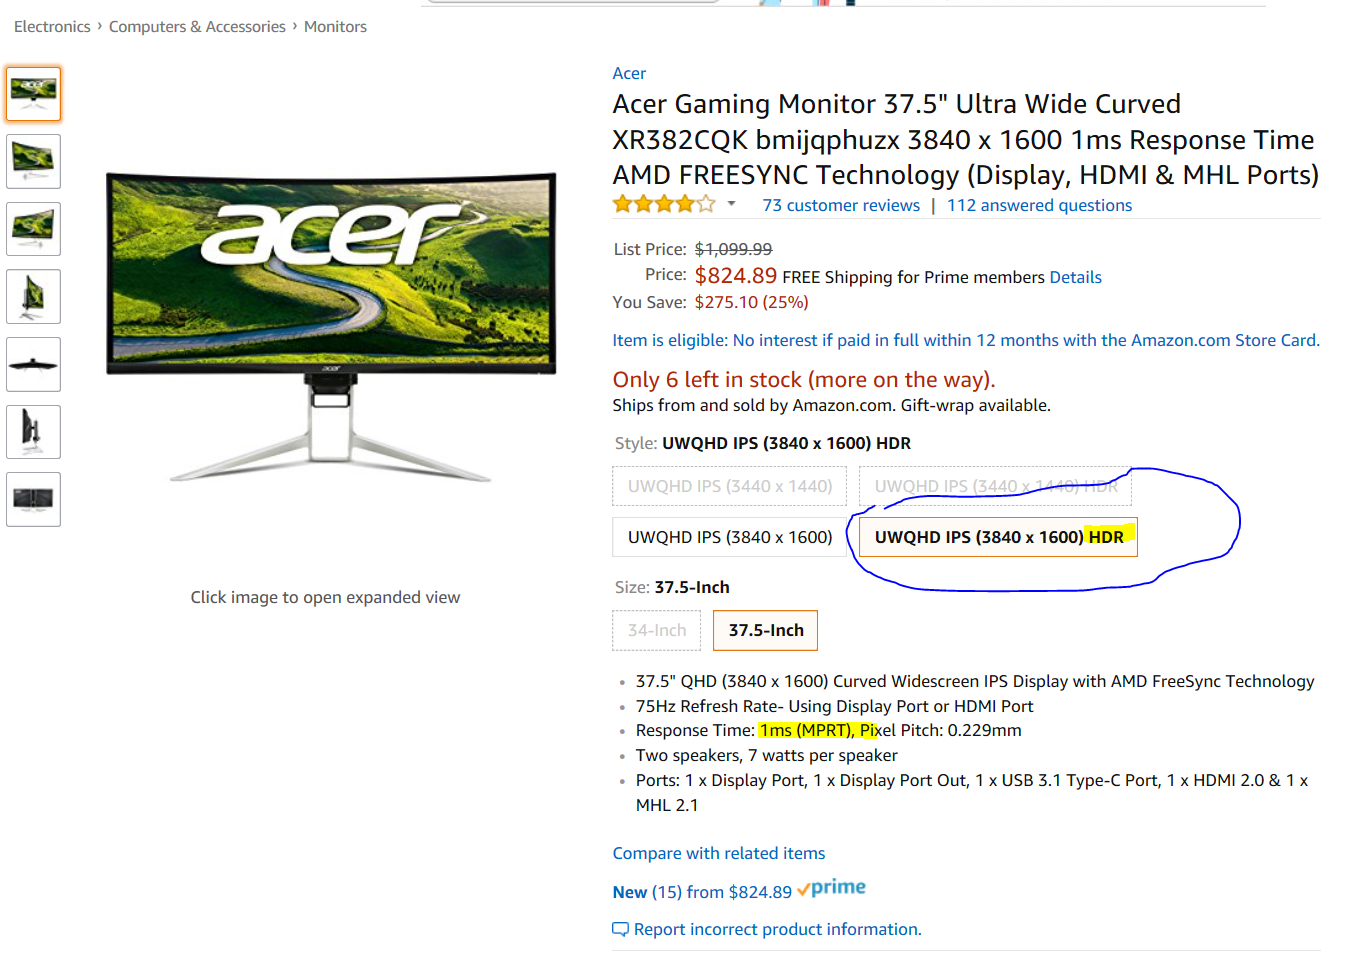Open the star rating dropdown arrow
Image resolution: width=1351 pixels, height=957 pixels.
(731, 204)
